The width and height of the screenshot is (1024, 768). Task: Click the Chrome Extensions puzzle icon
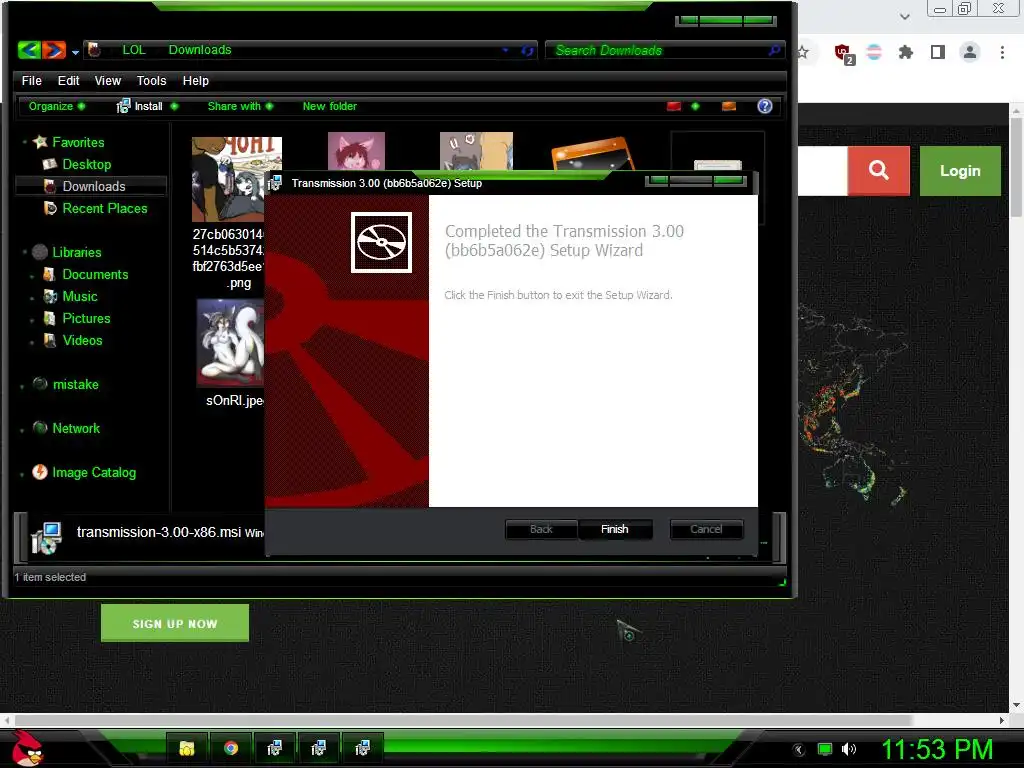click(x=906, y=52)
